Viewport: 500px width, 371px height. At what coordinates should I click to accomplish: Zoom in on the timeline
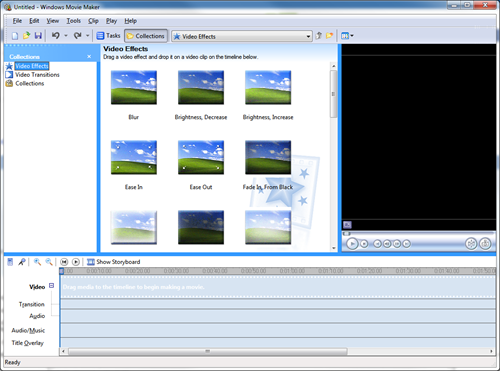37,262
